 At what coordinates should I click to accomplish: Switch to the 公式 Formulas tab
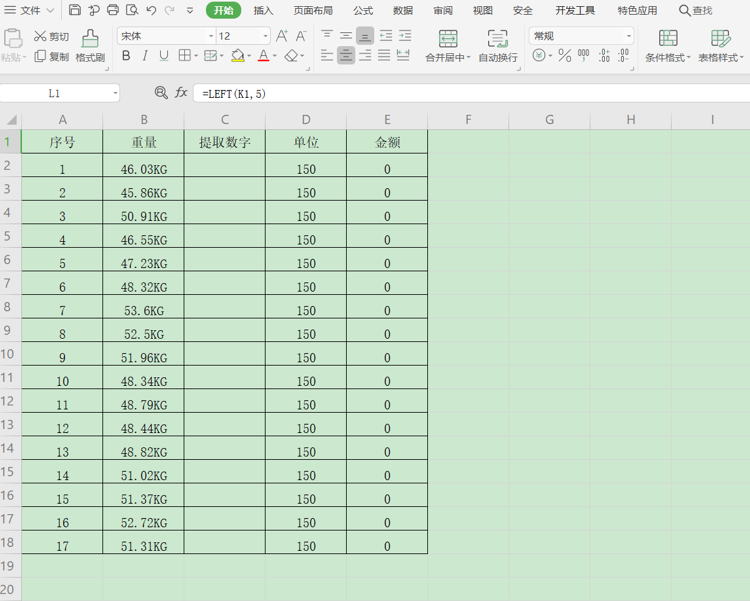363,10
